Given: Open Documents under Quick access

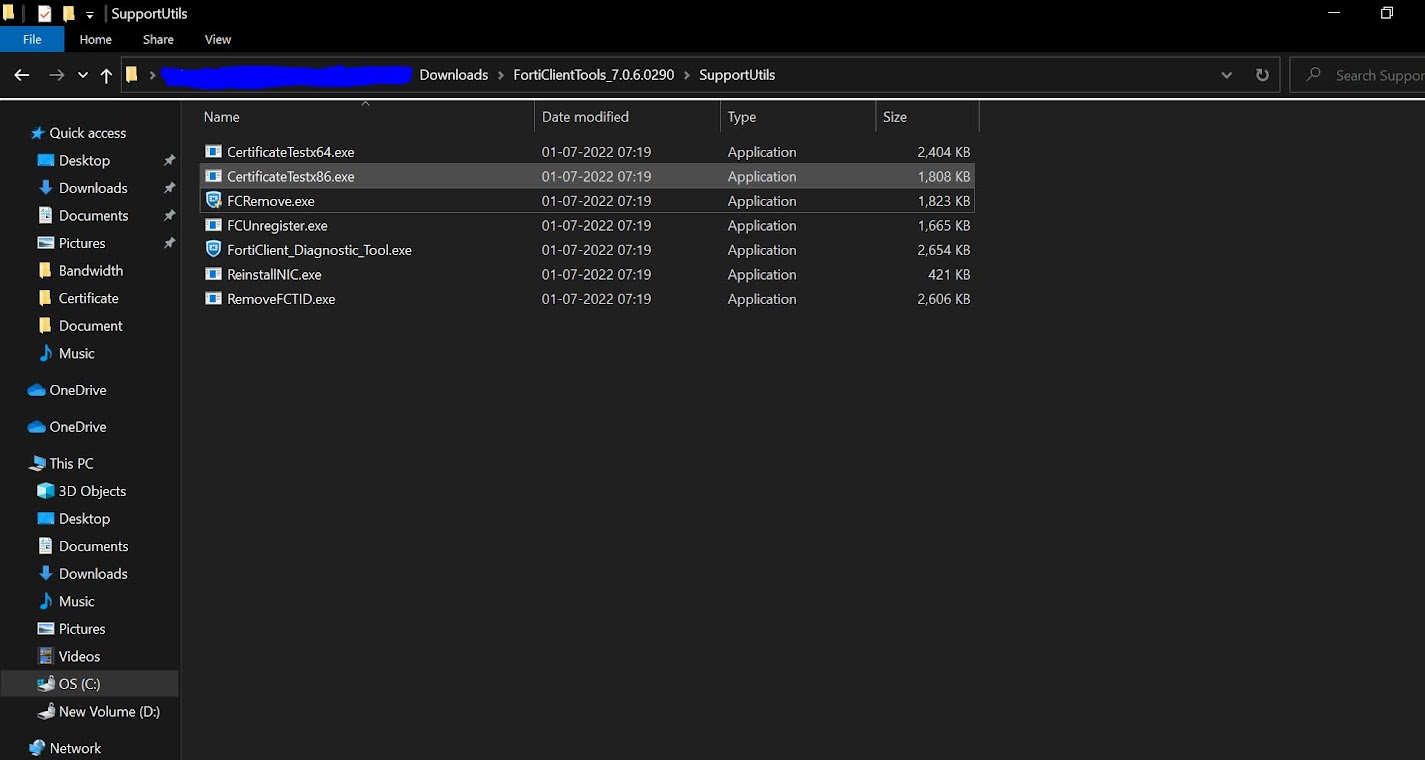Looking at the screenshot, I should [94, 215].
